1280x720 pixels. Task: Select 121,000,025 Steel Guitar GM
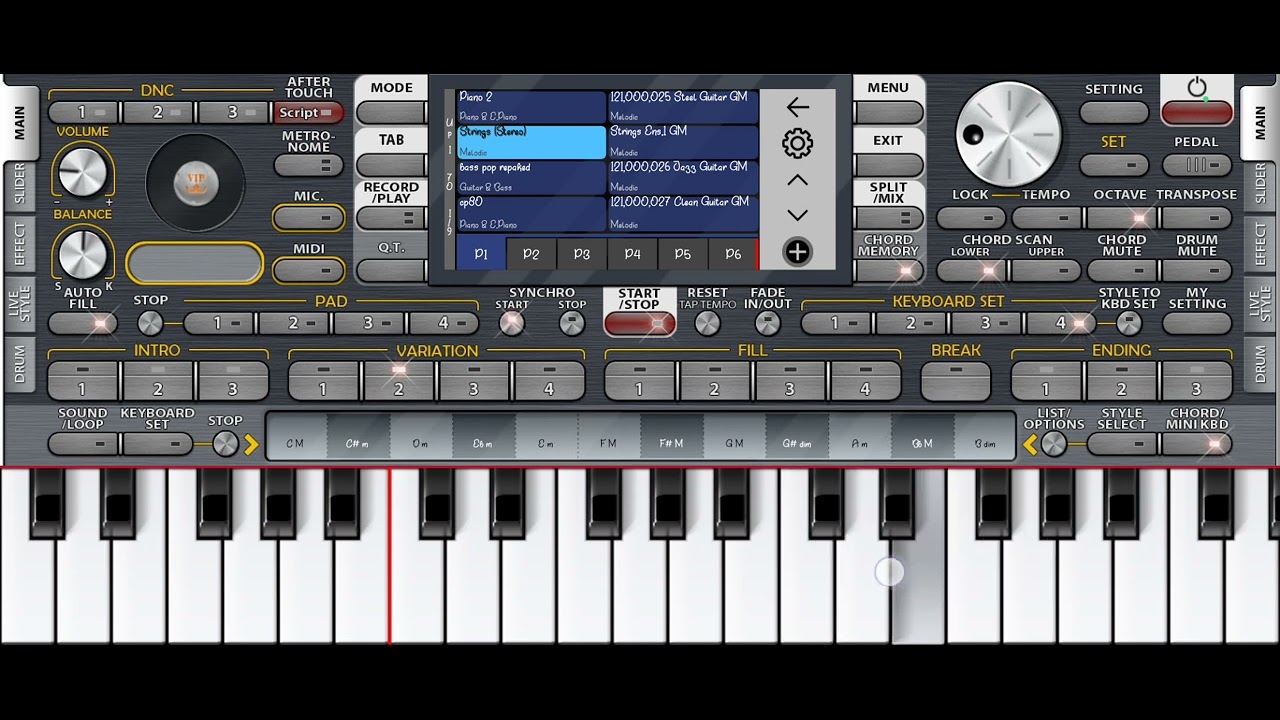(683, 107)
